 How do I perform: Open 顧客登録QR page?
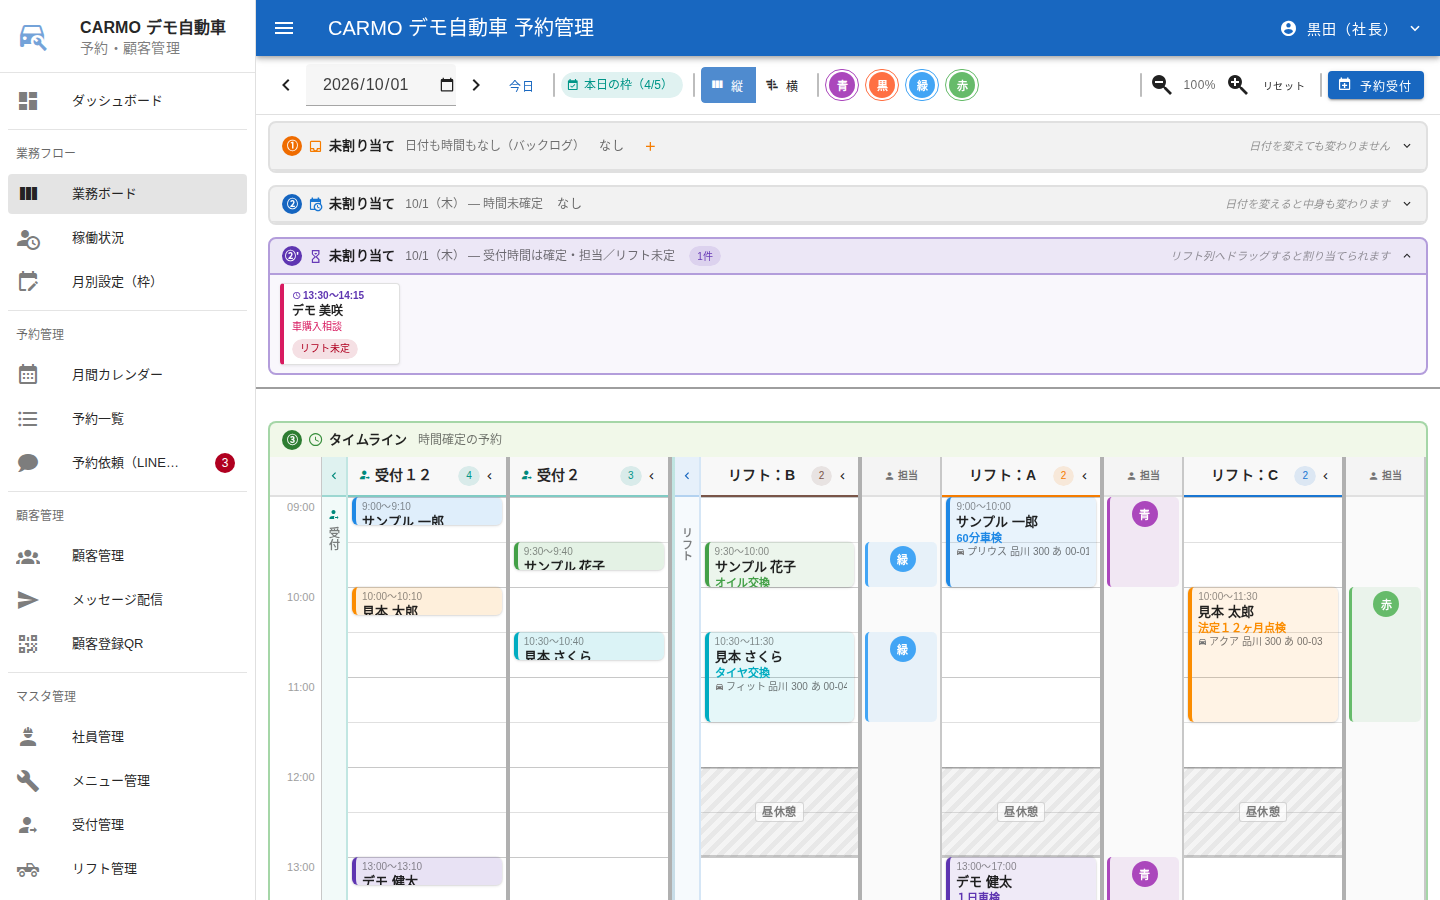[127, 644]
